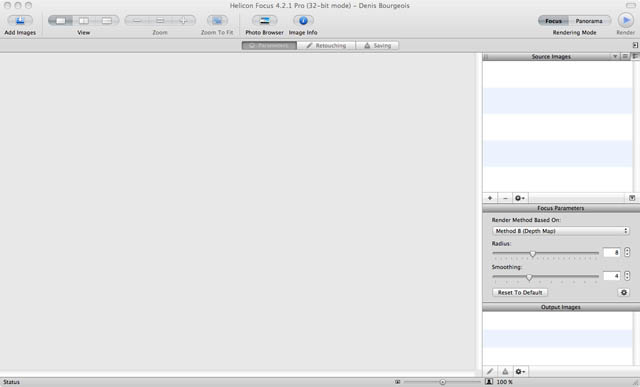The height and width of the screenshot is (387, 640).
Task: Open the Source Images gear action menu
Action: point(520,198)
